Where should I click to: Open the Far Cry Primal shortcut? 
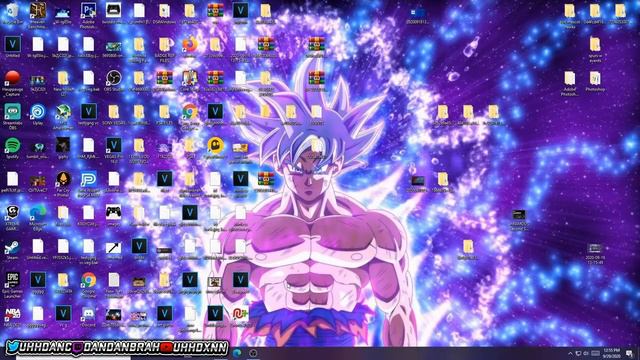[63, 184]
